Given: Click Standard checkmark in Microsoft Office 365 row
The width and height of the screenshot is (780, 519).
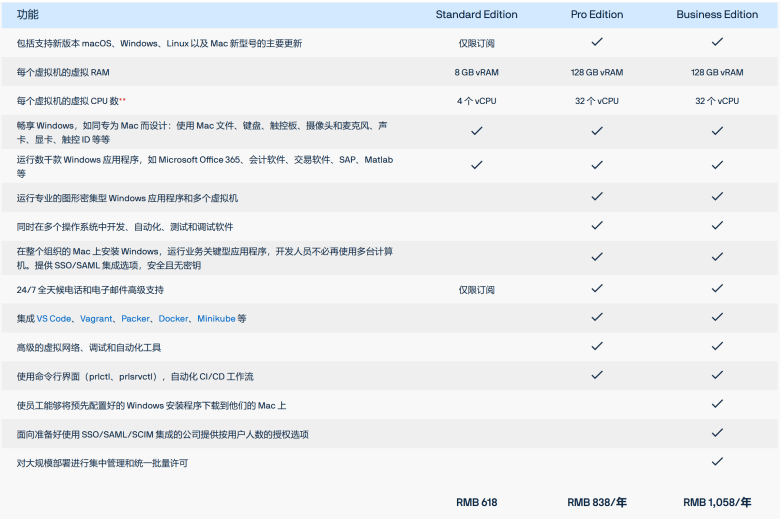Looking at the screenshot, I should pyautogui.click(x=477, y=165).
